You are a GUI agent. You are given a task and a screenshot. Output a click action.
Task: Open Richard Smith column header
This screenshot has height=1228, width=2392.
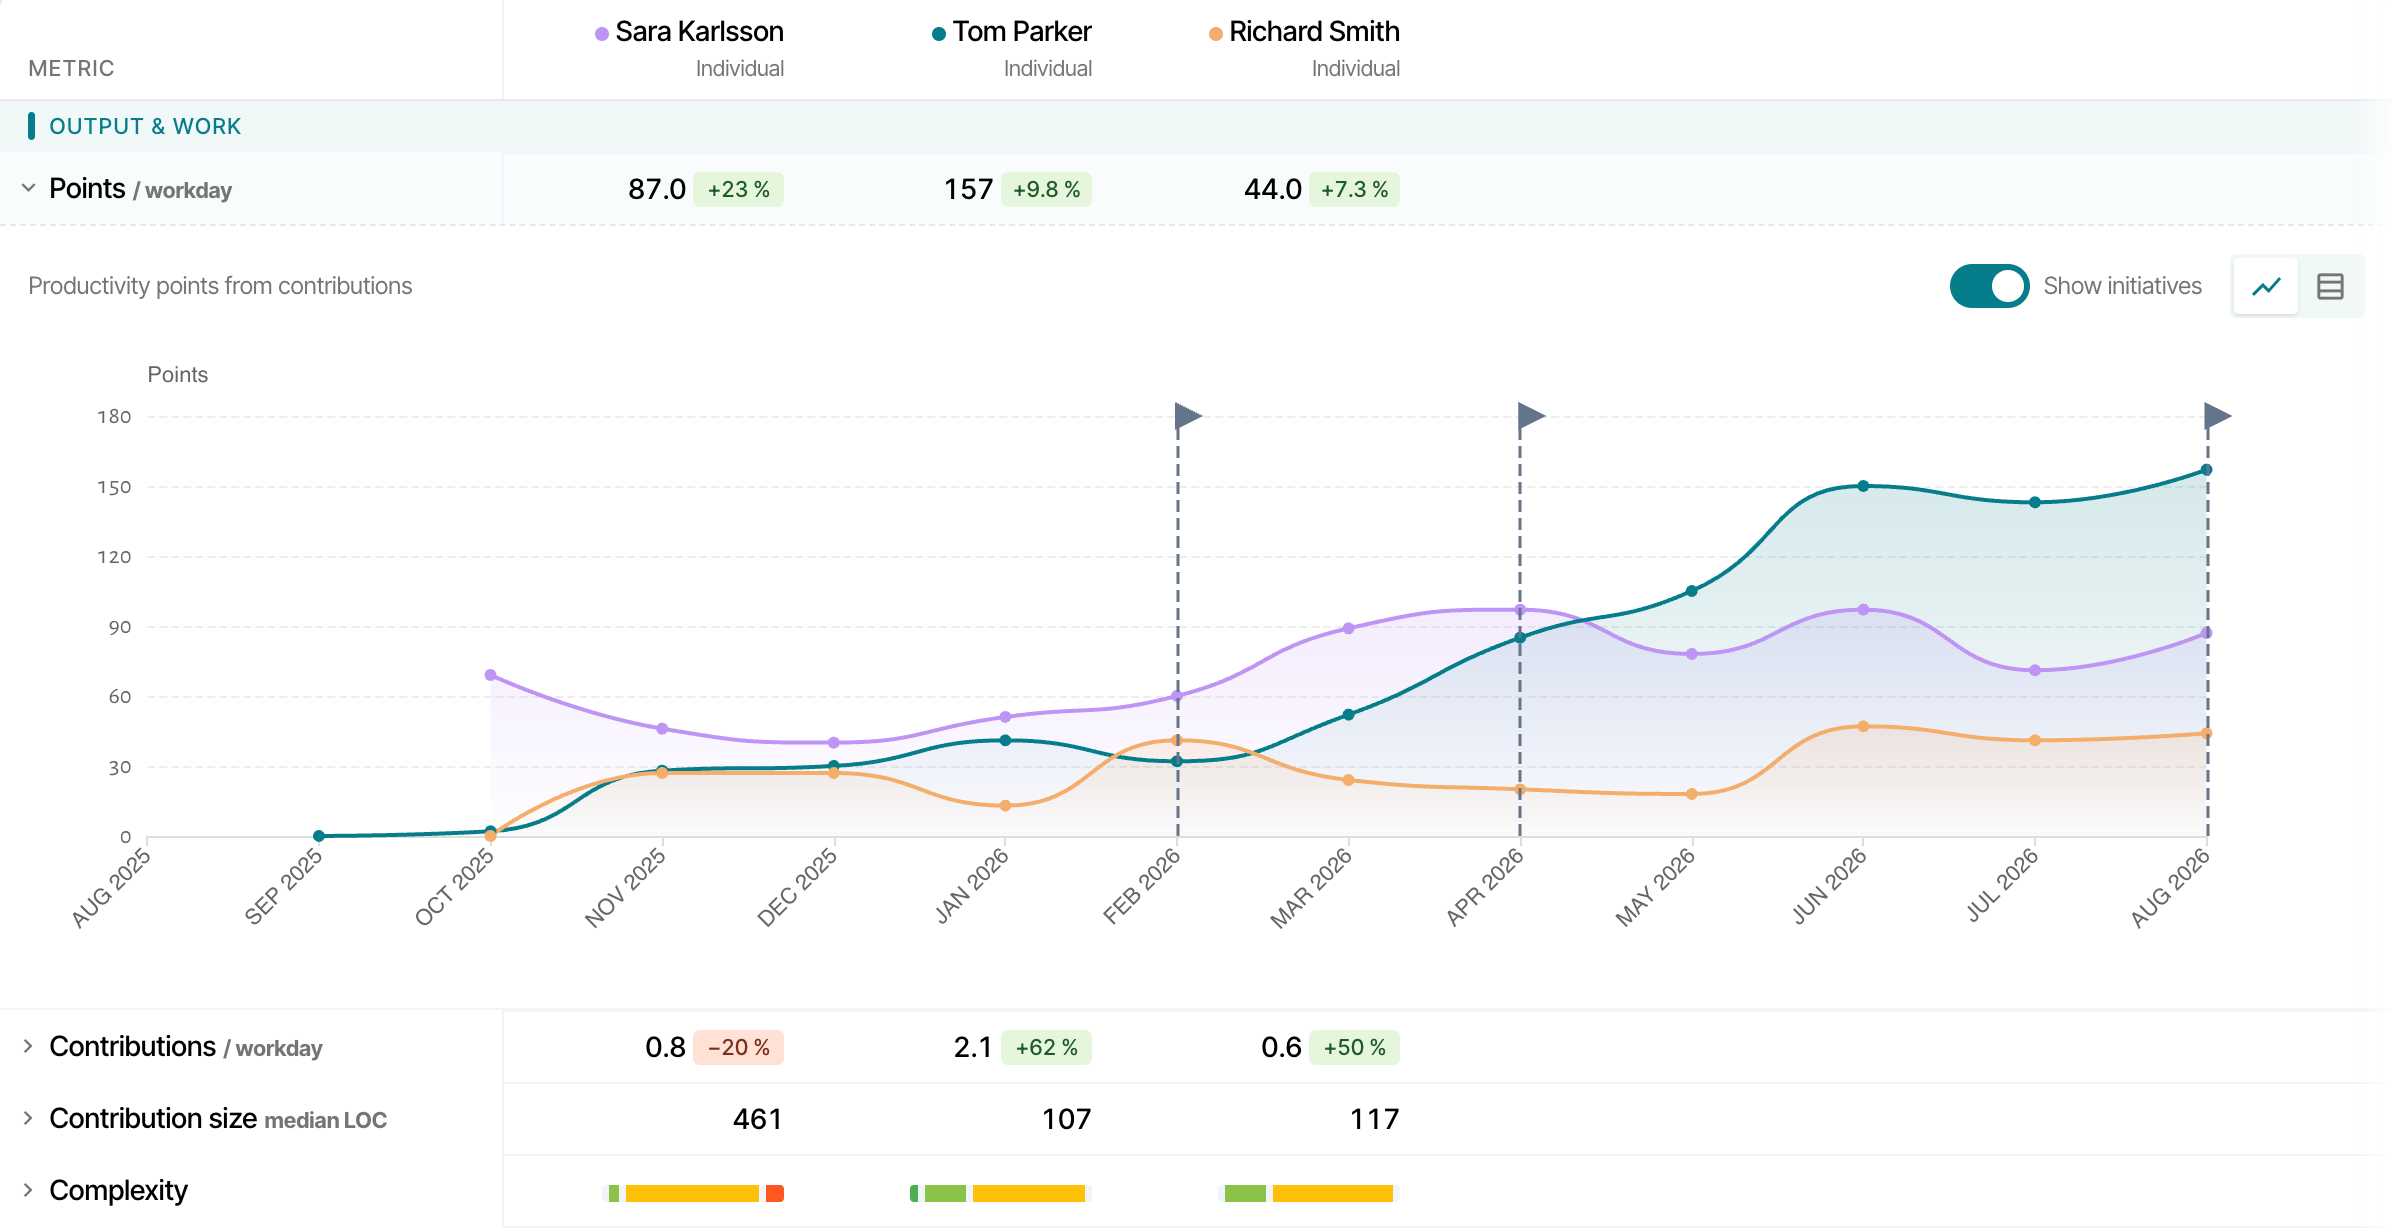coord(1314,32)
